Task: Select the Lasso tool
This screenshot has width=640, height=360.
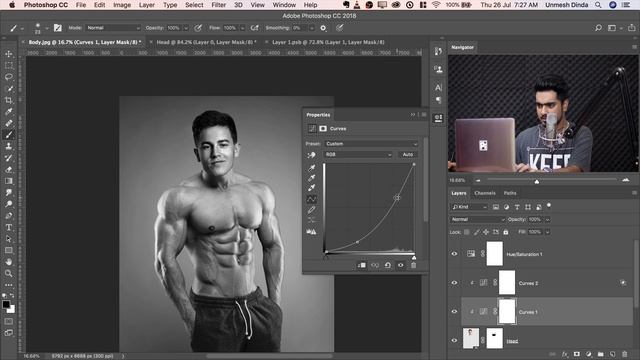Action: [x=9, y=77]
